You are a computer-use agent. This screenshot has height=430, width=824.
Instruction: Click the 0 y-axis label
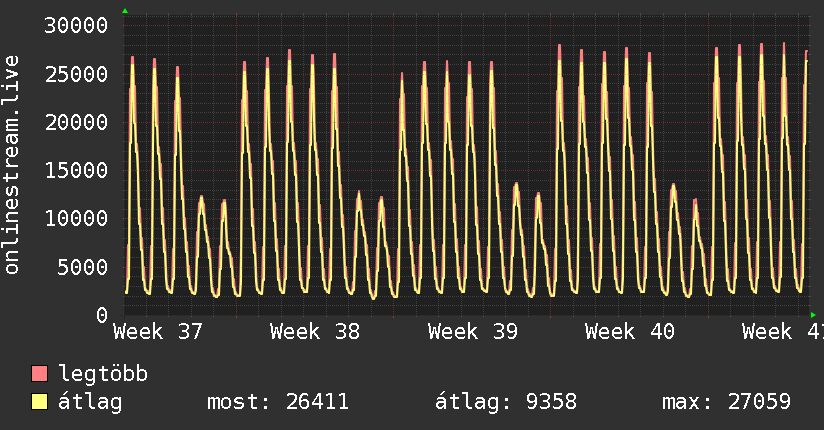102,315
